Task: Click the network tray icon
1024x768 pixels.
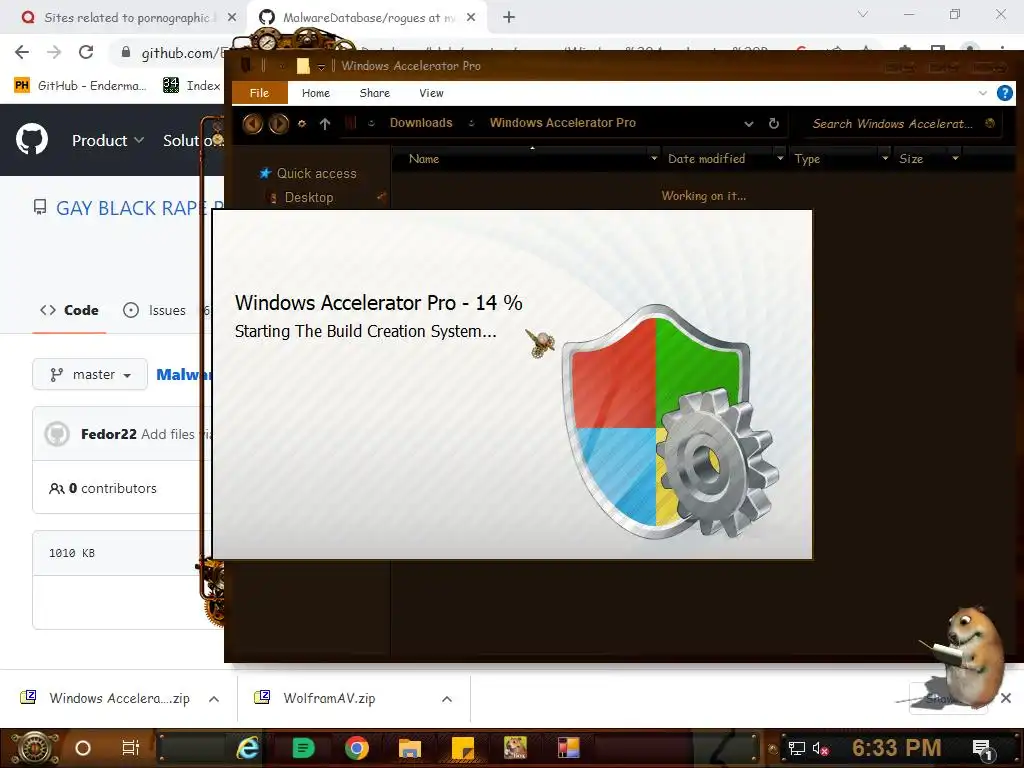Action: [796, 748]
